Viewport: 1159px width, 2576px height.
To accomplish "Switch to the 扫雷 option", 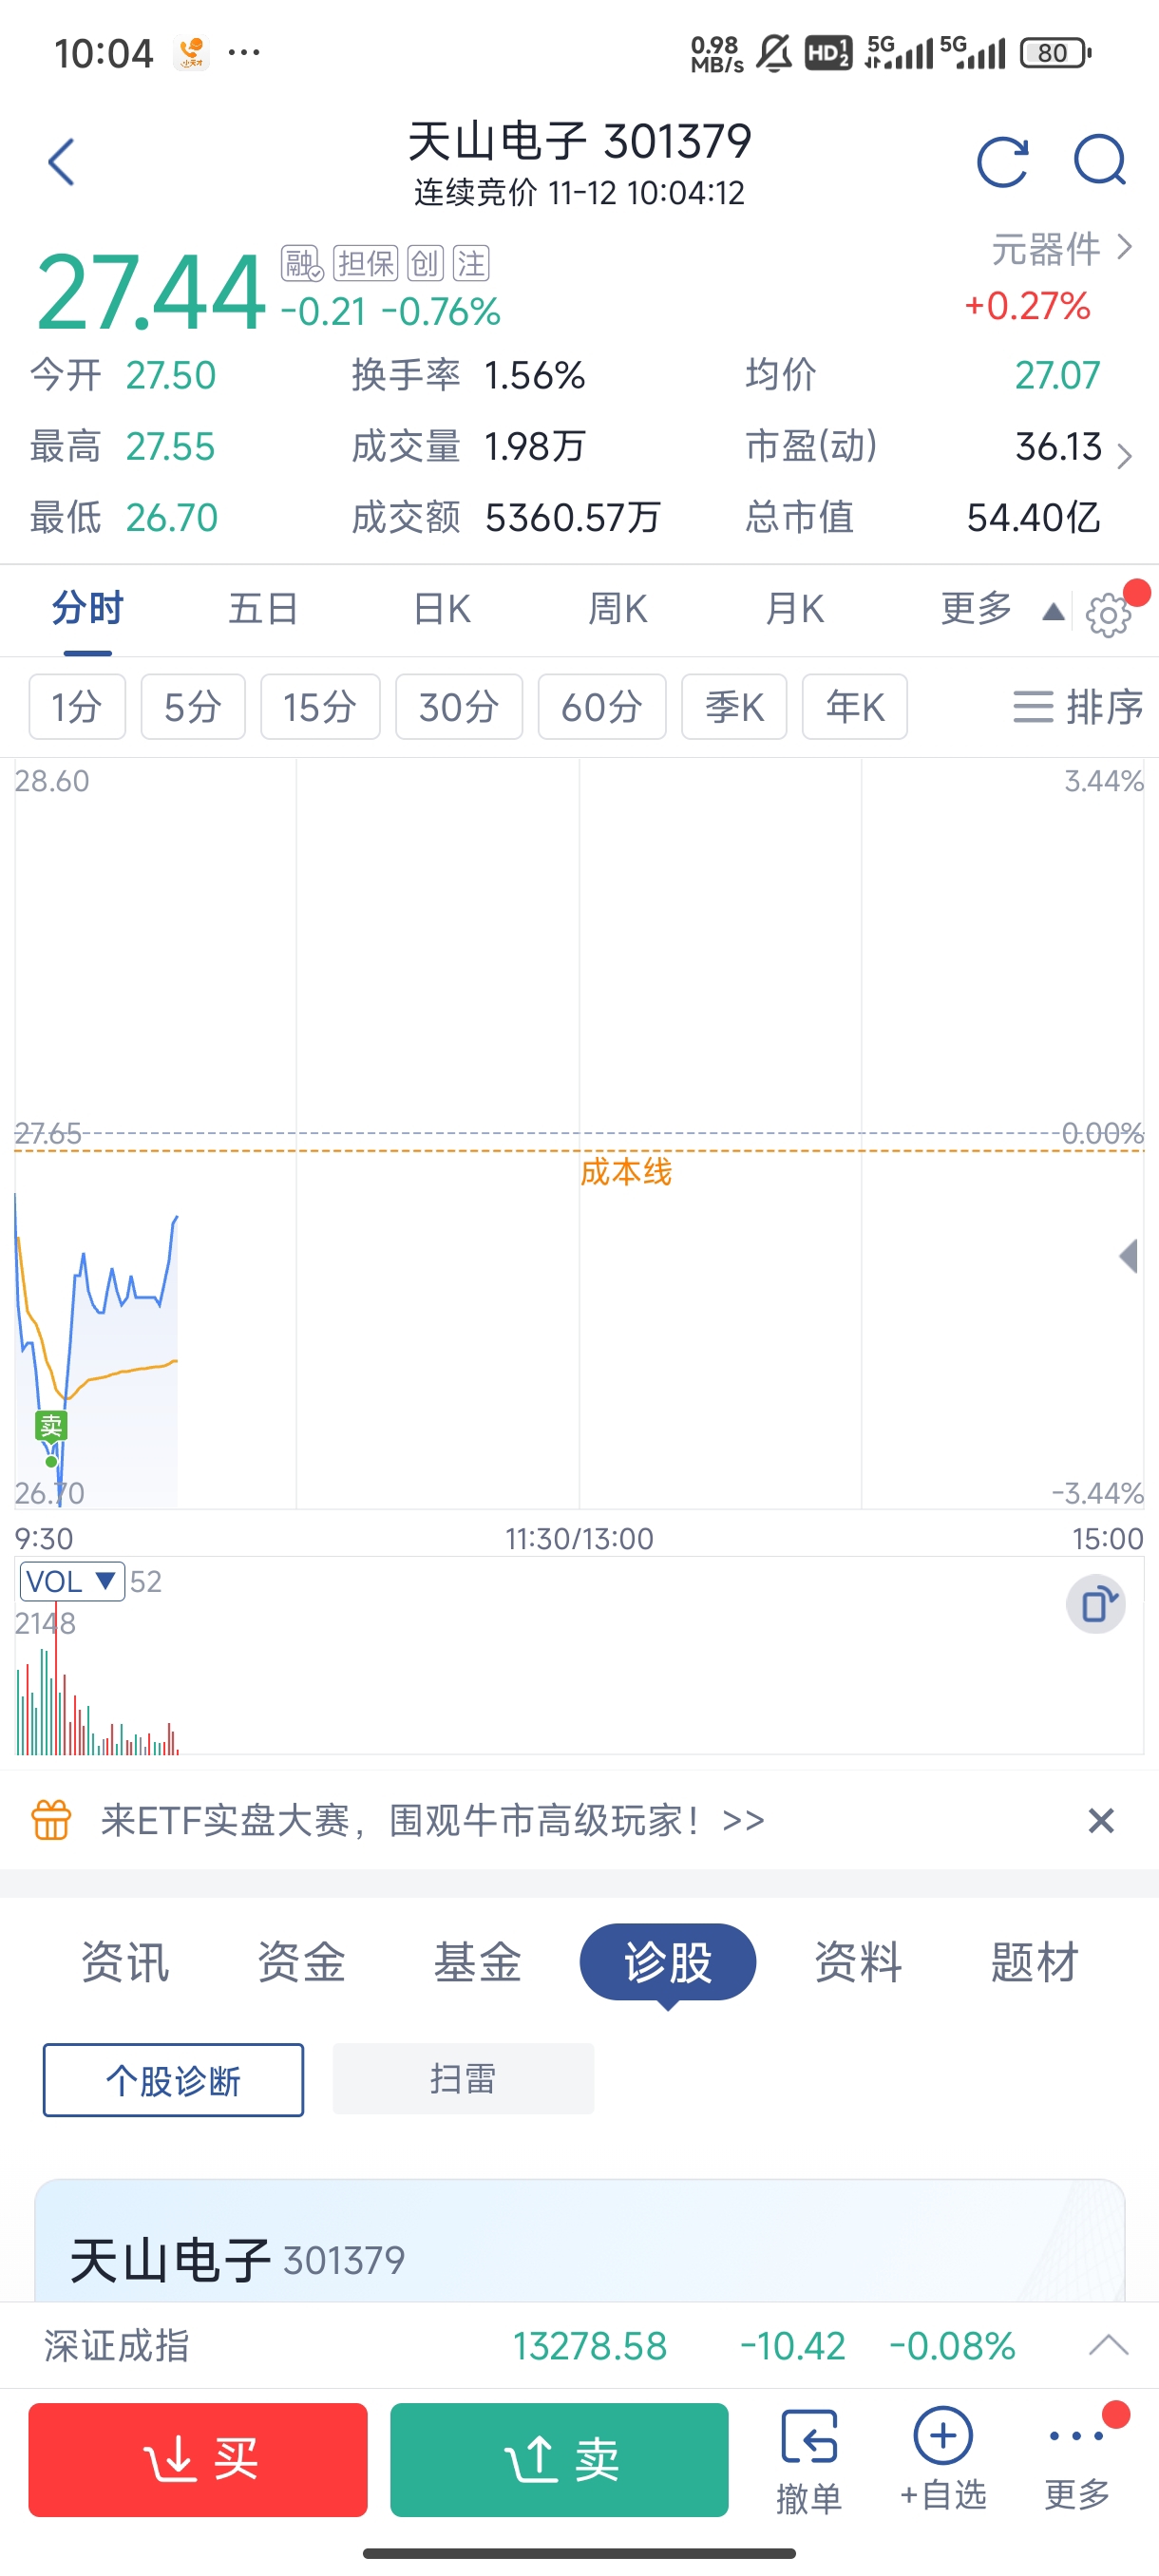I will pos(463,2079).
